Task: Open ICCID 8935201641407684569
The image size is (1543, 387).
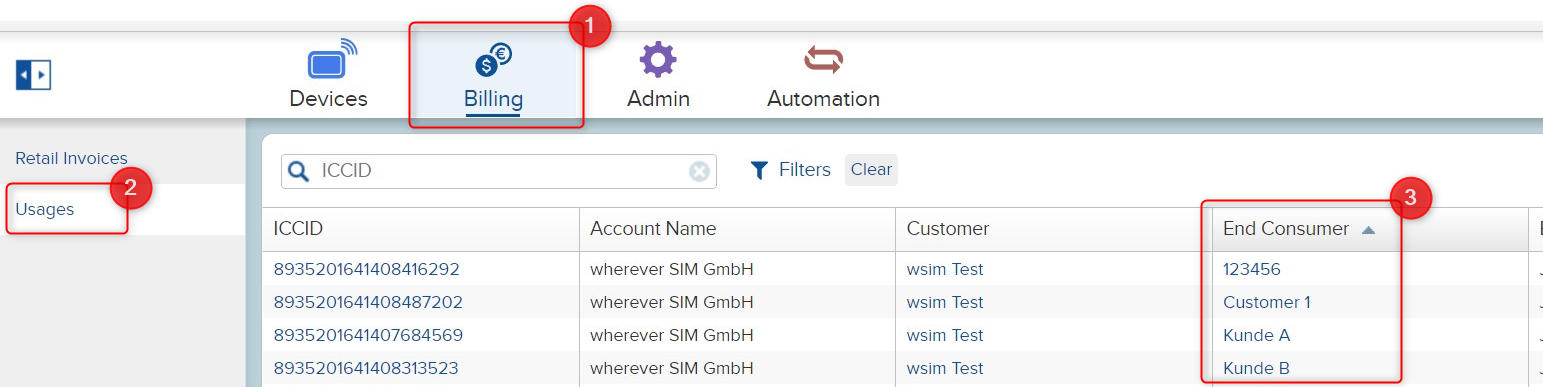Action: 368,335
